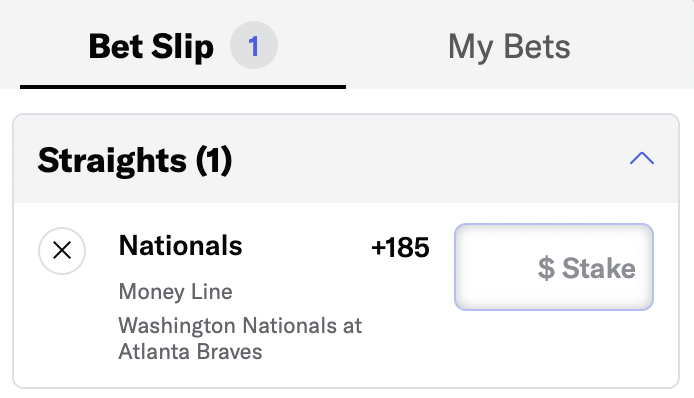This screenshot has height=398, width=694.
Task: Click the +185 odds value
Action: [400, 247]
